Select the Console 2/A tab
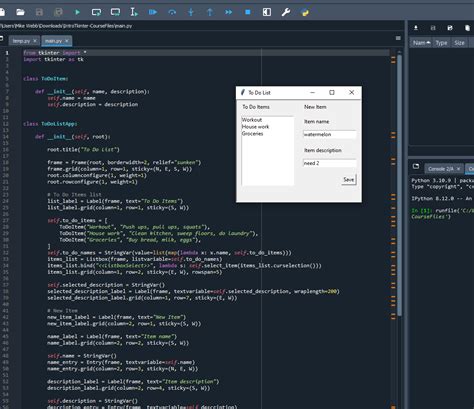The width and height of the screenshot is (474, 409). click(x=440, y=169)
